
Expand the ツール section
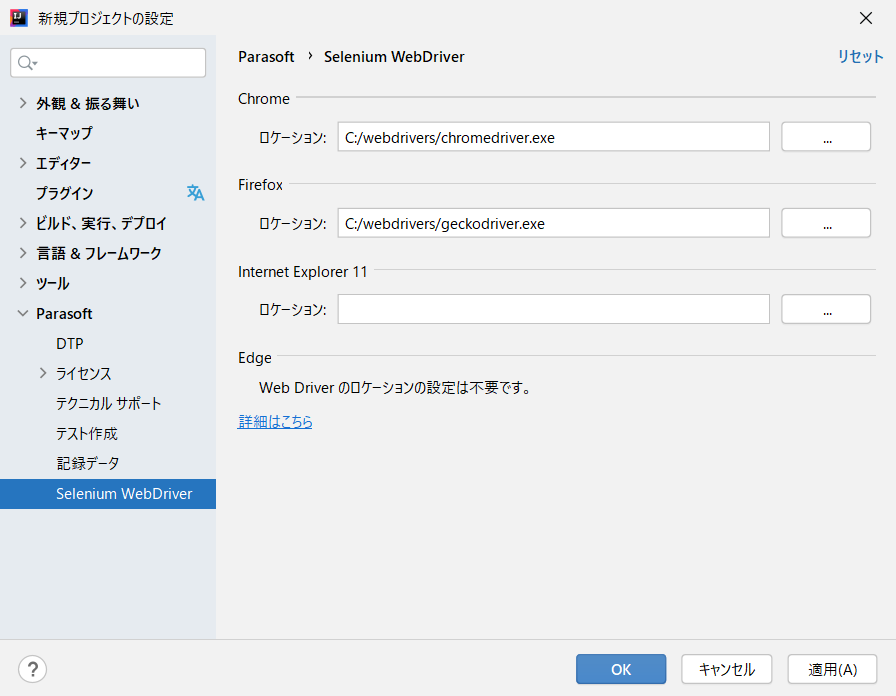pyautogui.click(x=23, y=283)
